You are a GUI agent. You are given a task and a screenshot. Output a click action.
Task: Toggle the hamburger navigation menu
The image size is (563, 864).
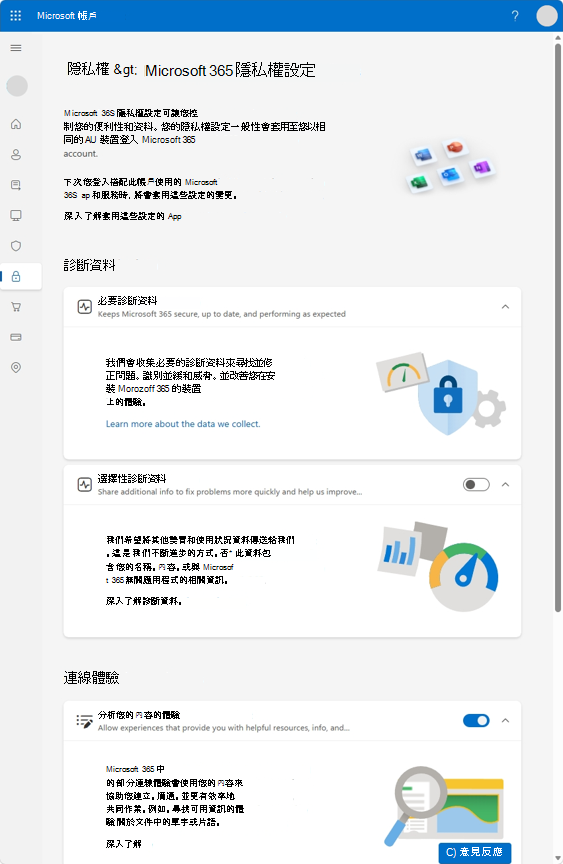click(16, 48)
